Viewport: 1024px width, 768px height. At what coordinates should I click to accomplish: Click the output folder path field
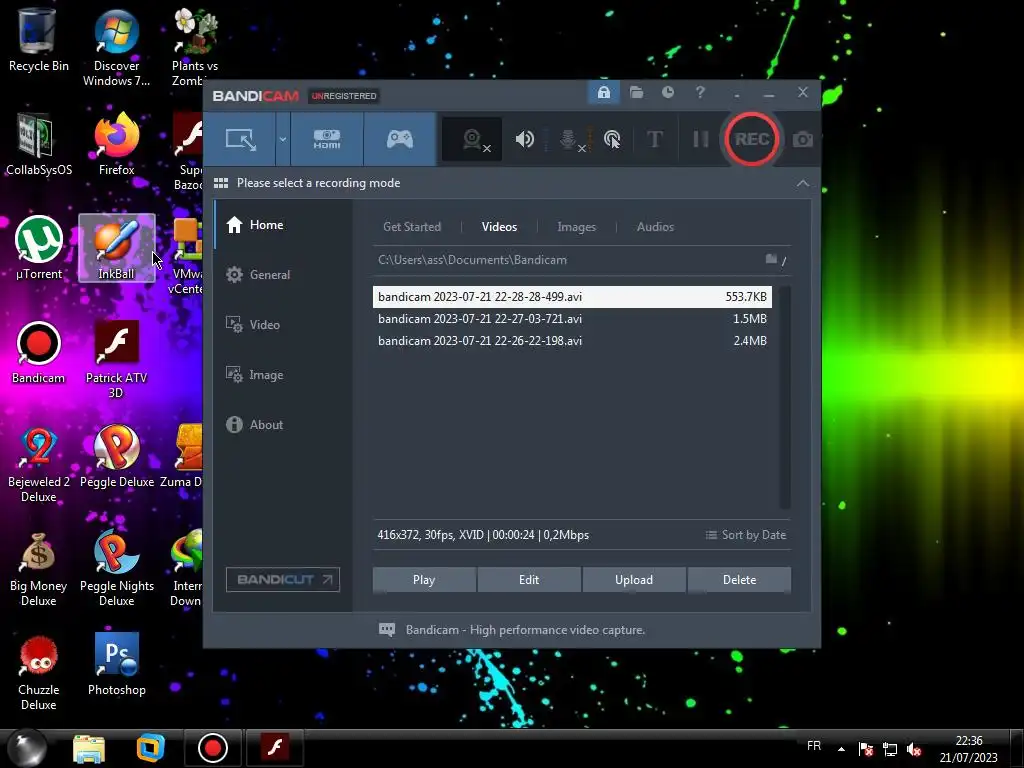pos(565,260)
